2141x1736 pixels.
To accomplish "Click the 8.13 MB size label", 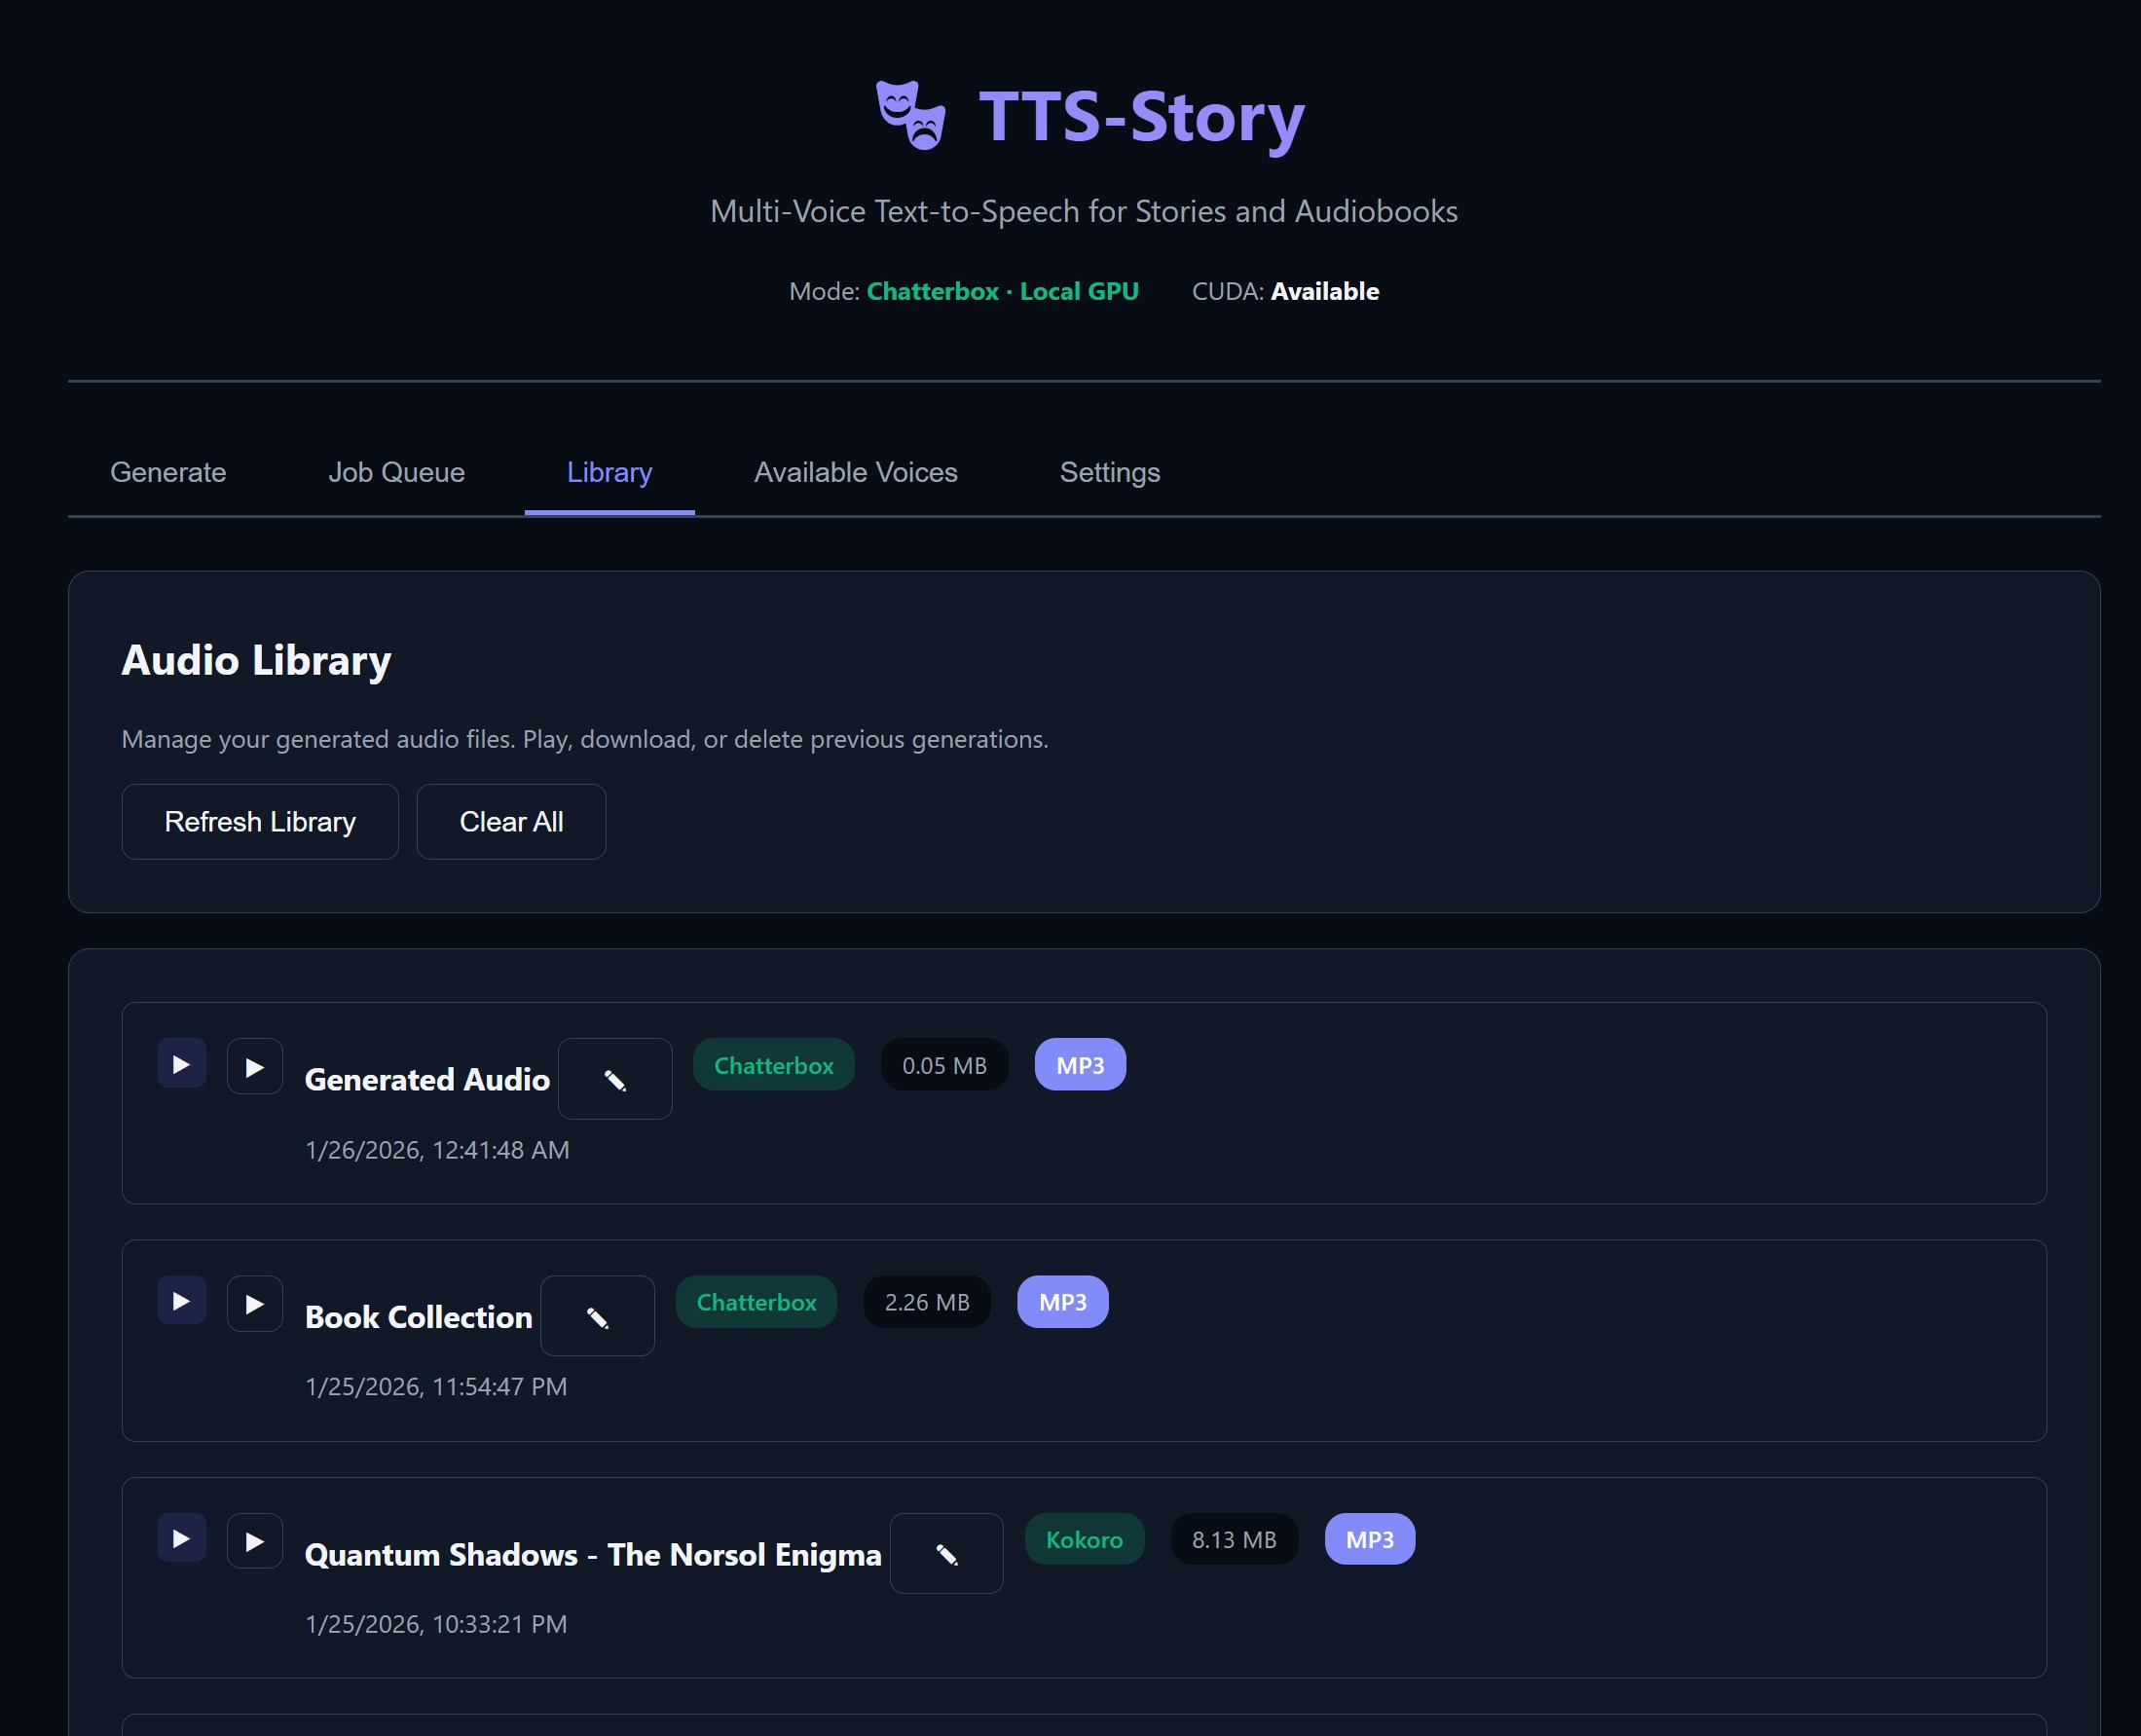I will click(1235, 1540).
